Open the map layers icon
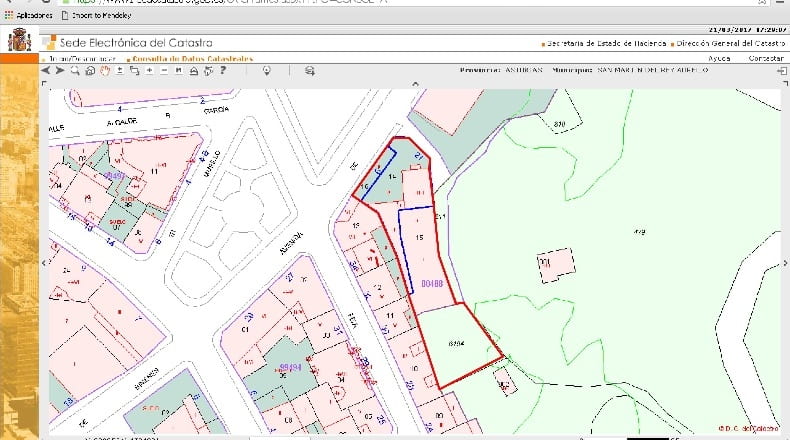 click(309, 71)
